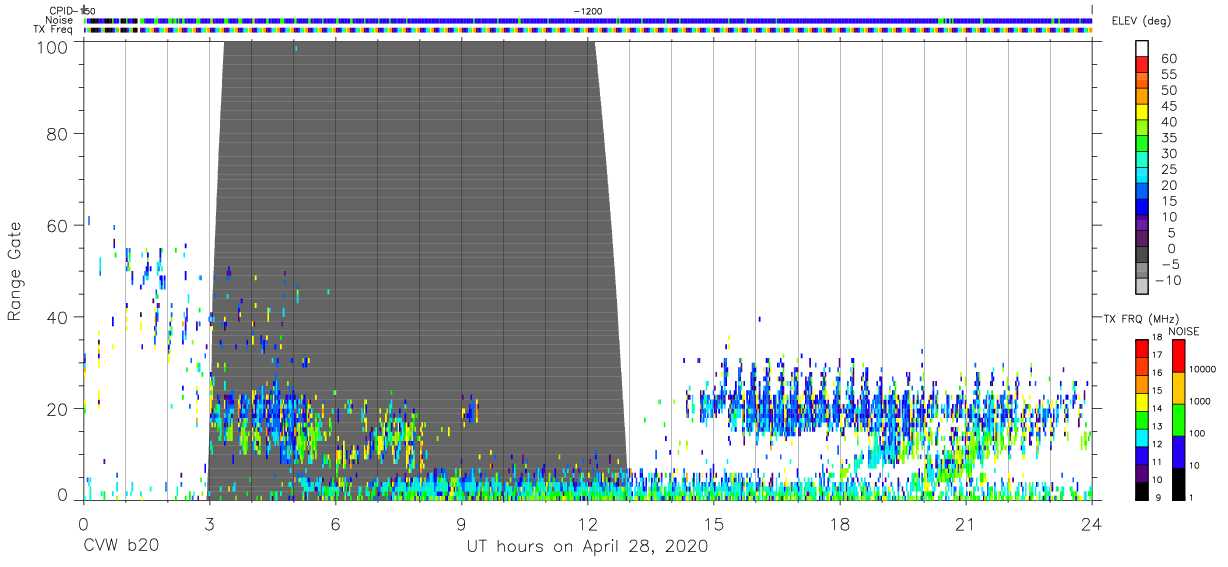Click orange segment of NOISE colorbar

(1178, 388)
